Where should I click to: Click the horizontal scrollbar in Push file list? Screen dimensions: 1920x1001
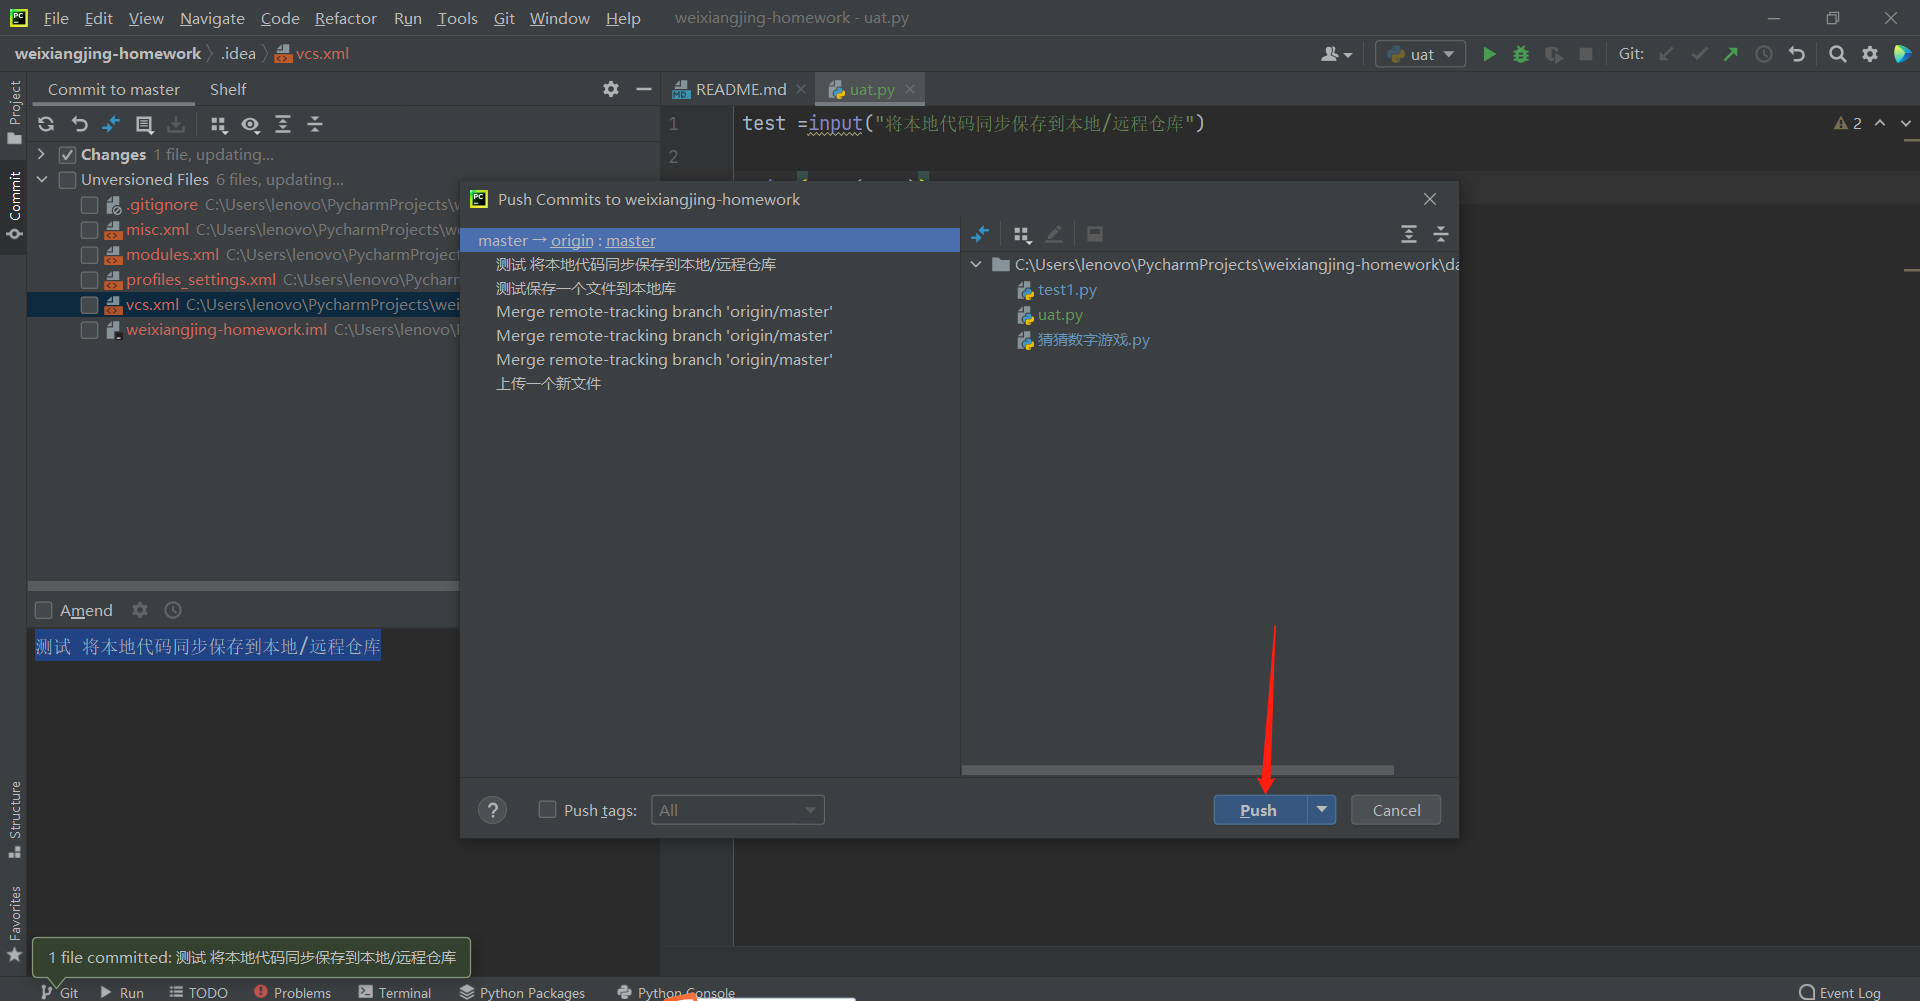point(1177,770)
